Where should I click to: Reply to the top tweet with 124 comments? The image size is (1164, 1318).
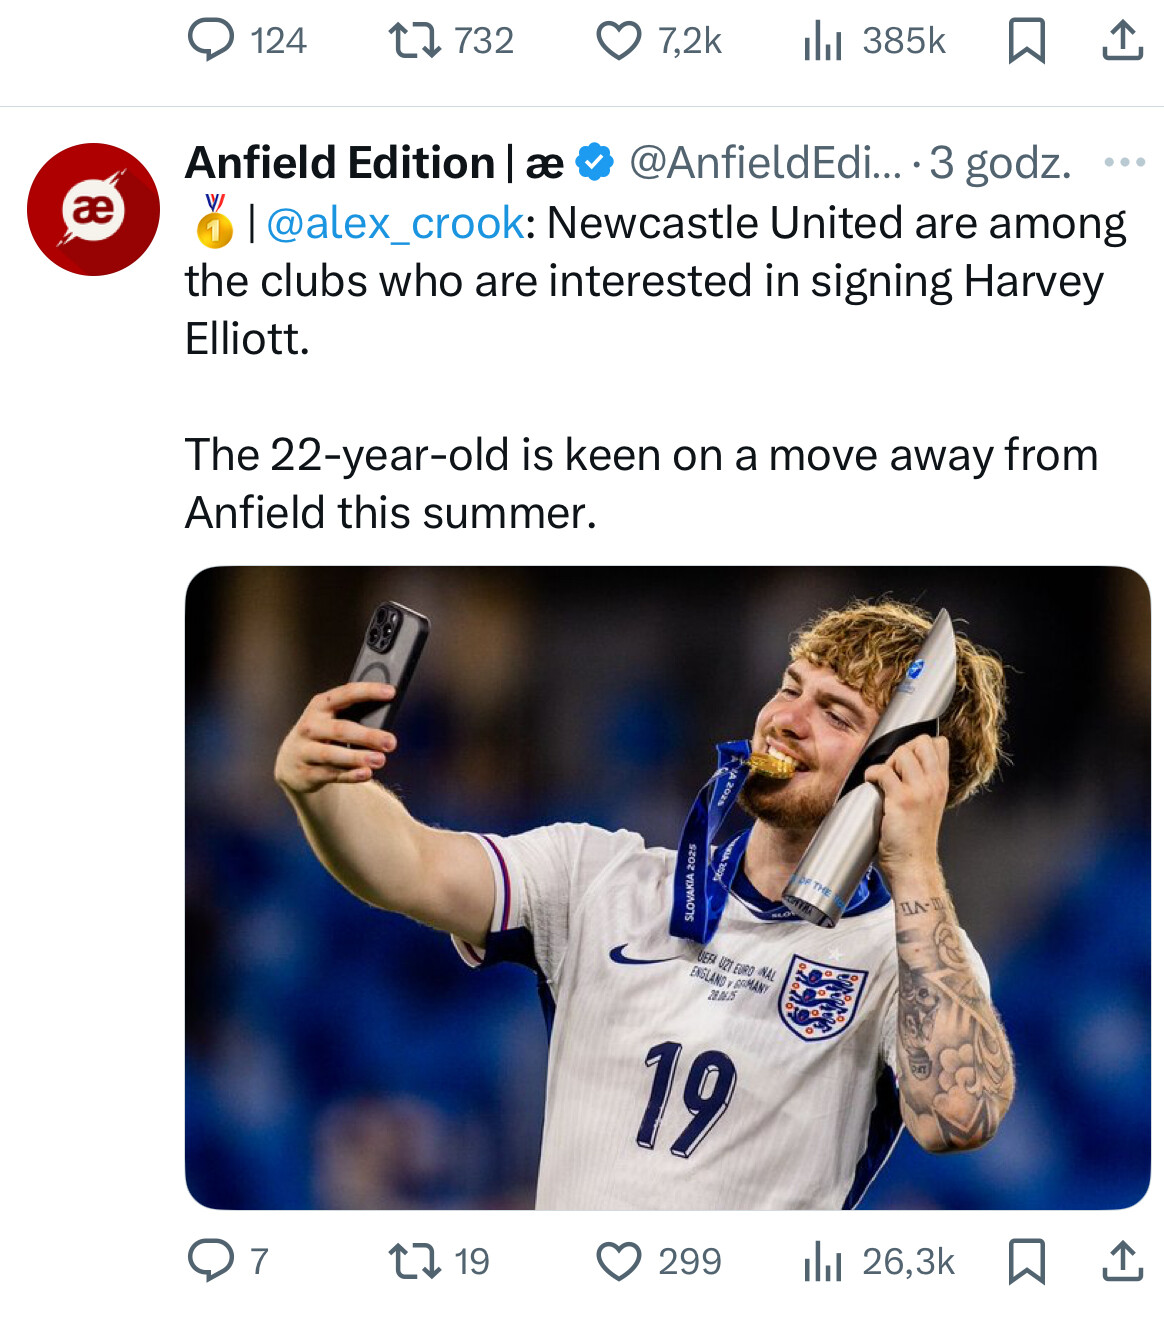[x=211, y=41]
